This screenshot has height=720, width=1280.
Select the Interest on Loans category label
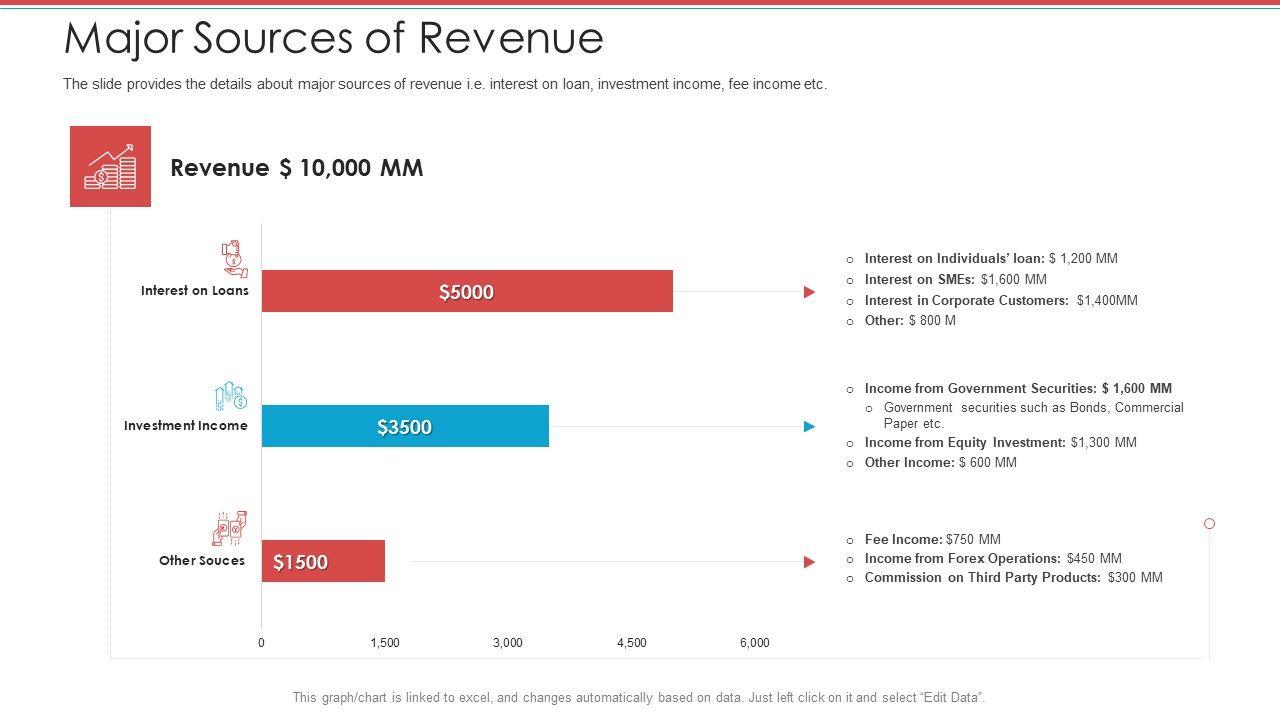pyautogui.click(x=194, y=291)
